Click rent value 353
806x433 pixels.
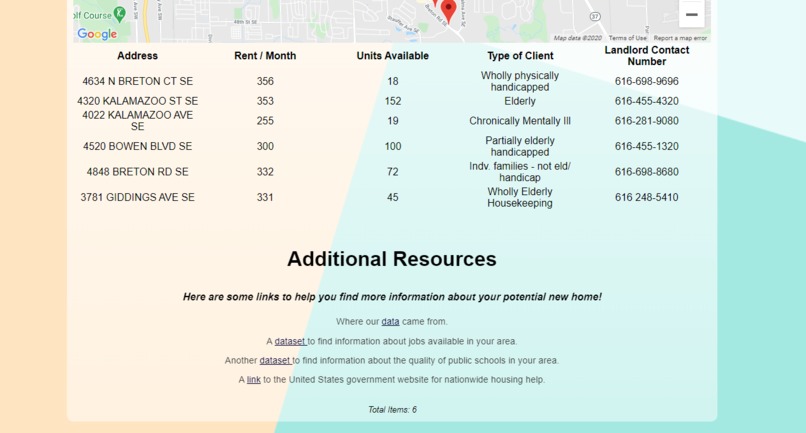point(265,101)
